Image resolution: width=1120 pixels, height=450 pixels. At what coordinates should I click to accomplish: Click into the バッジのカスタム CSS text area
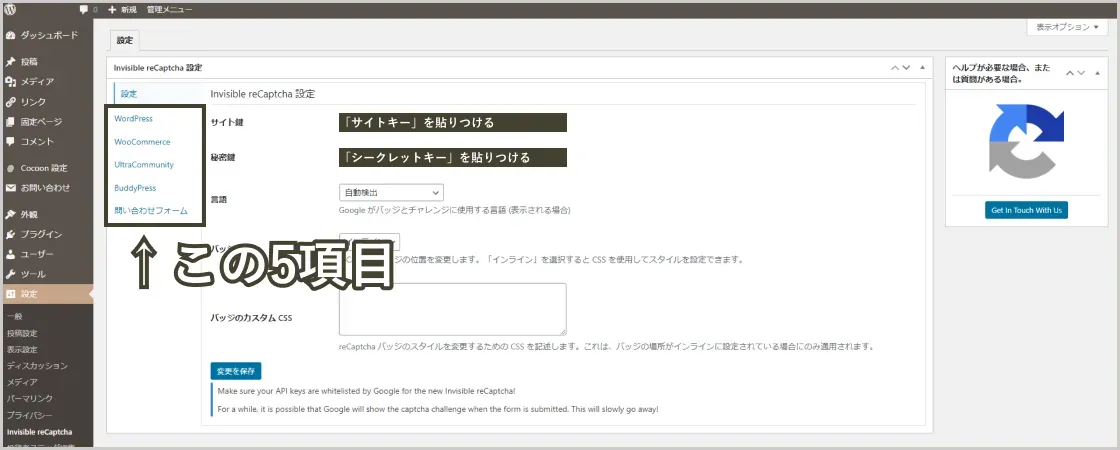tap(452, 309)
